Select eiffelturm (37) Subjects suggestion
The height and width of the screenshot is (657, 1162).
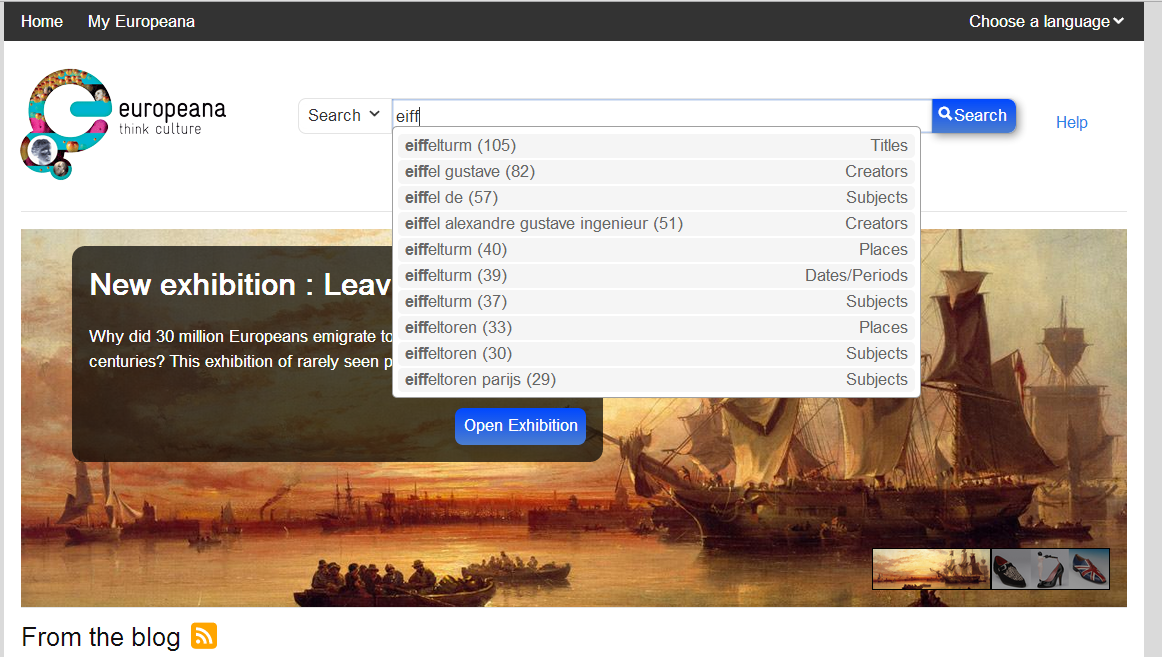coord(656,301)
